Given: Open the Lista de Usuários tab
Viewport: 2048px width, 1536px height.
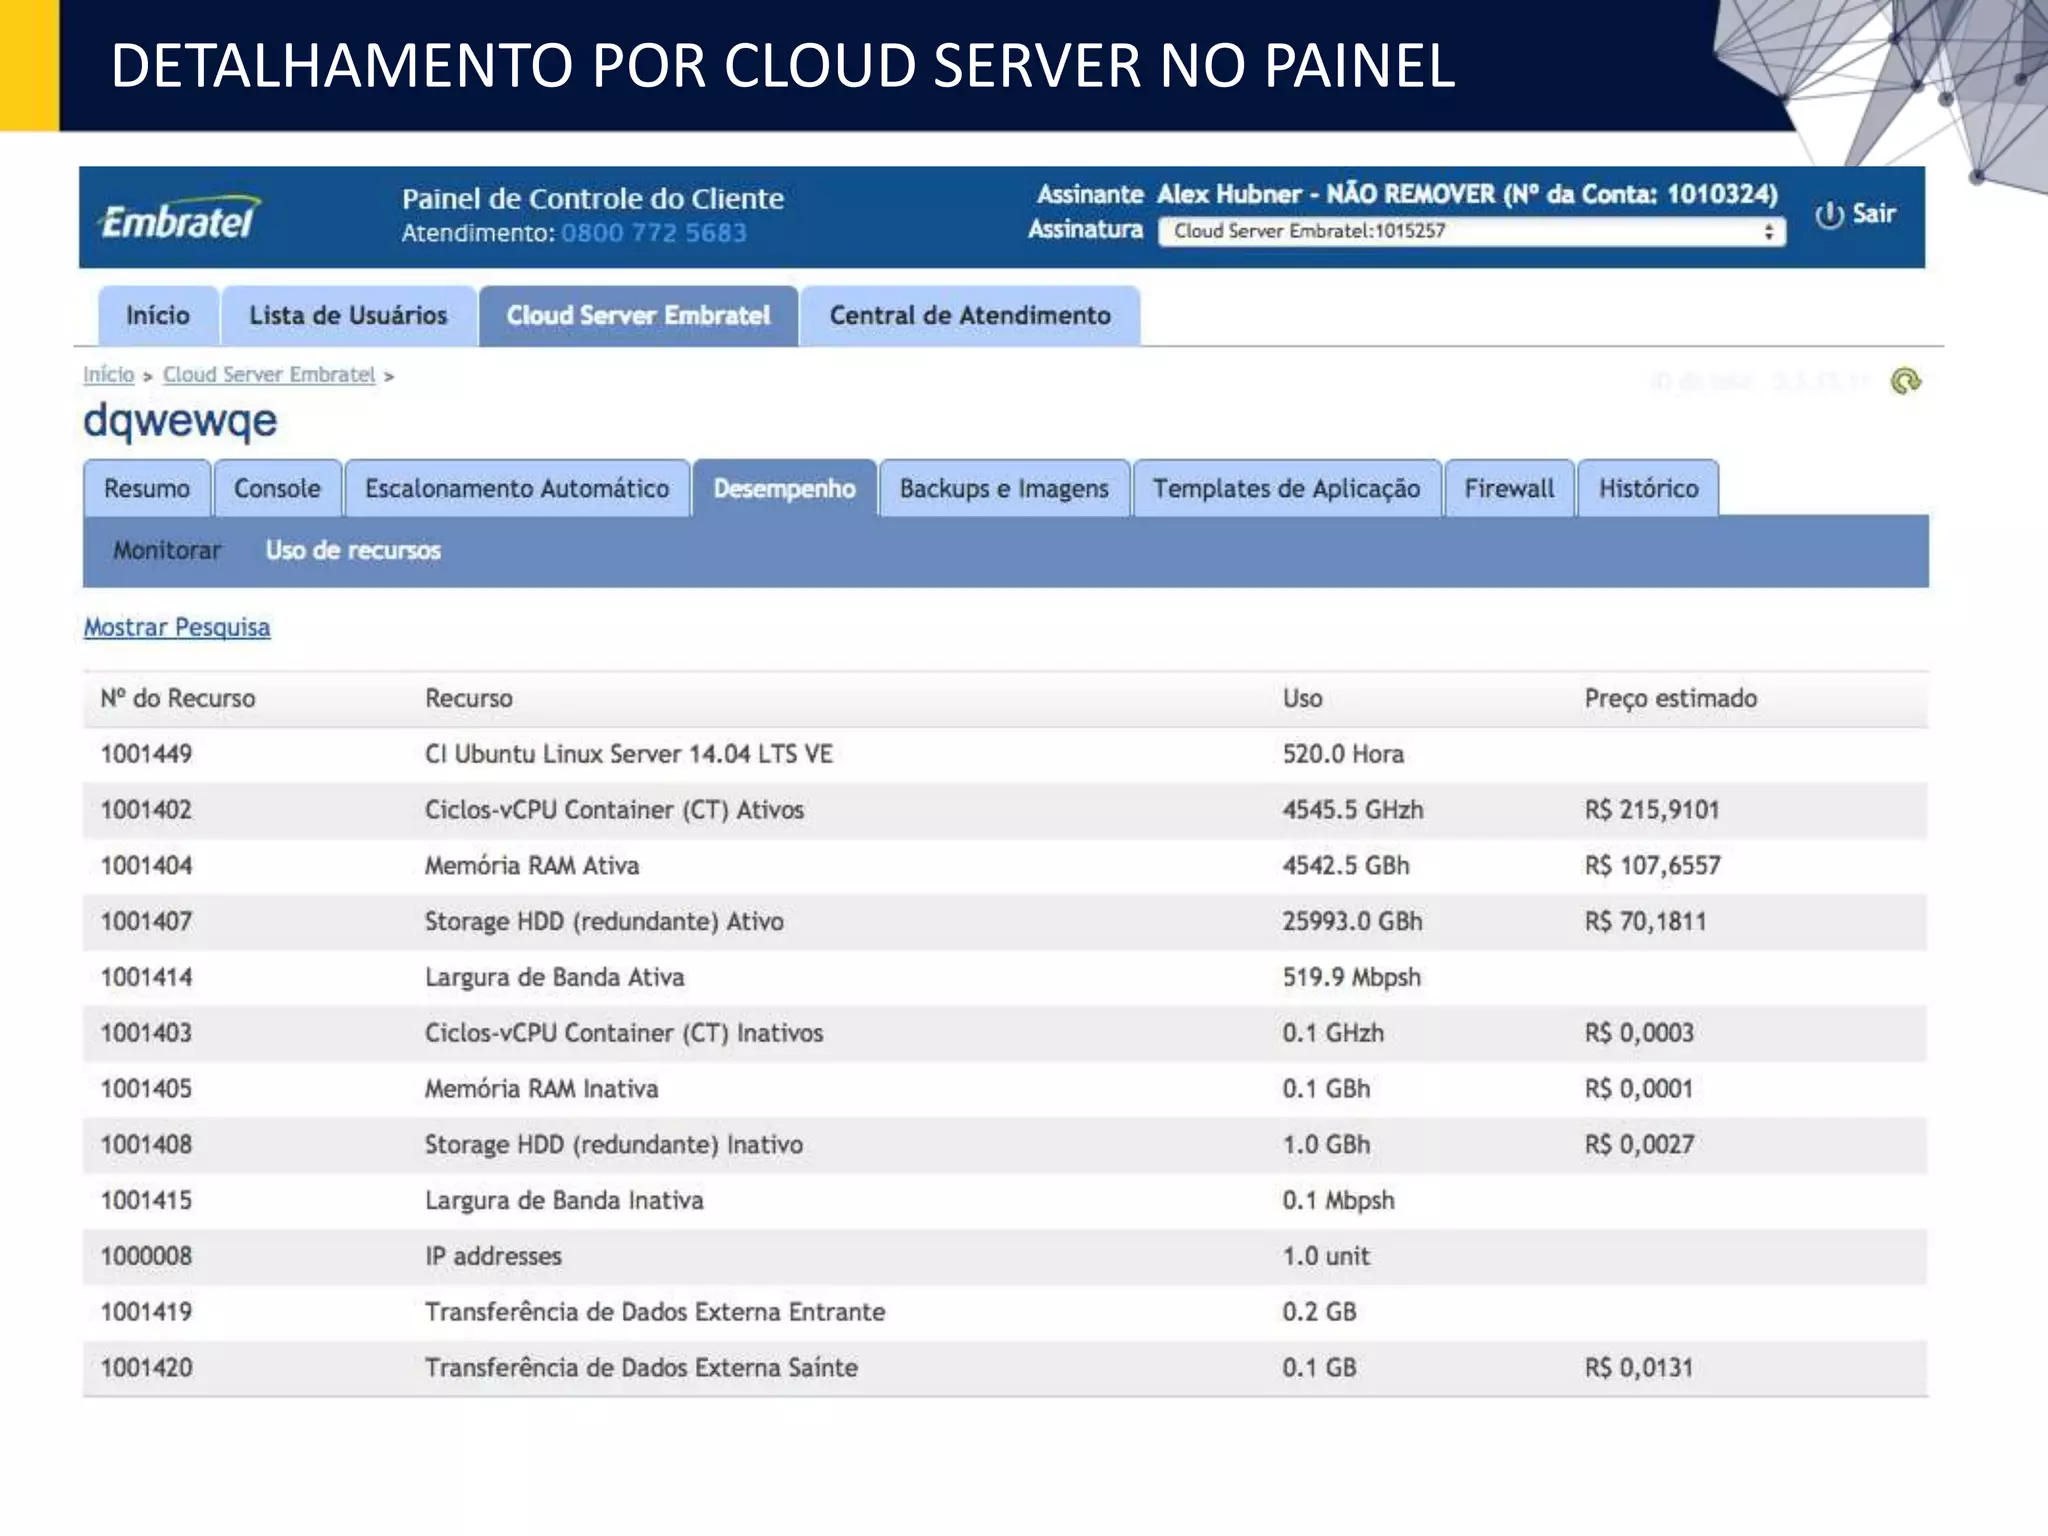Looking at the screenshot, I should [348, 316].
